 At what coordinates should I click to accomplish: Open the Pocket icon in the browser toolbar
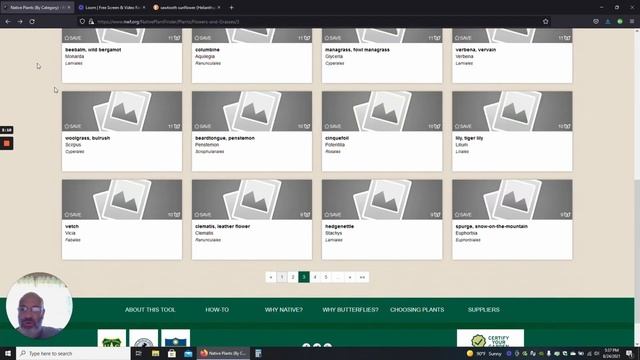pyautogui.click(x=596, y=21)
